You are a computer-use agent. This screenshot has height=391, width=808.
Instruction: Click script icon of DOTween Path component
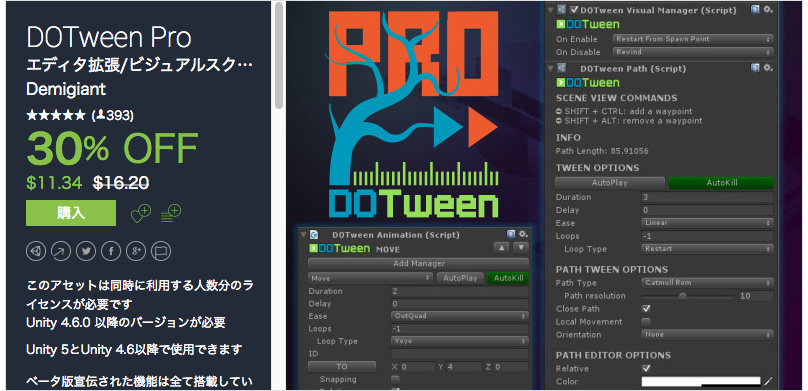click(561, 68)
